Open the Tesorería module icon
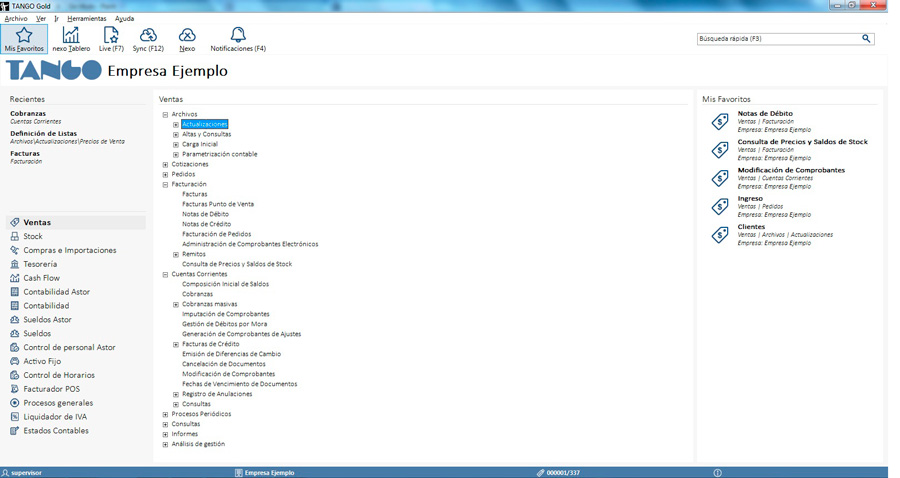This screenshot has height=478, width=900. point(15,264)
